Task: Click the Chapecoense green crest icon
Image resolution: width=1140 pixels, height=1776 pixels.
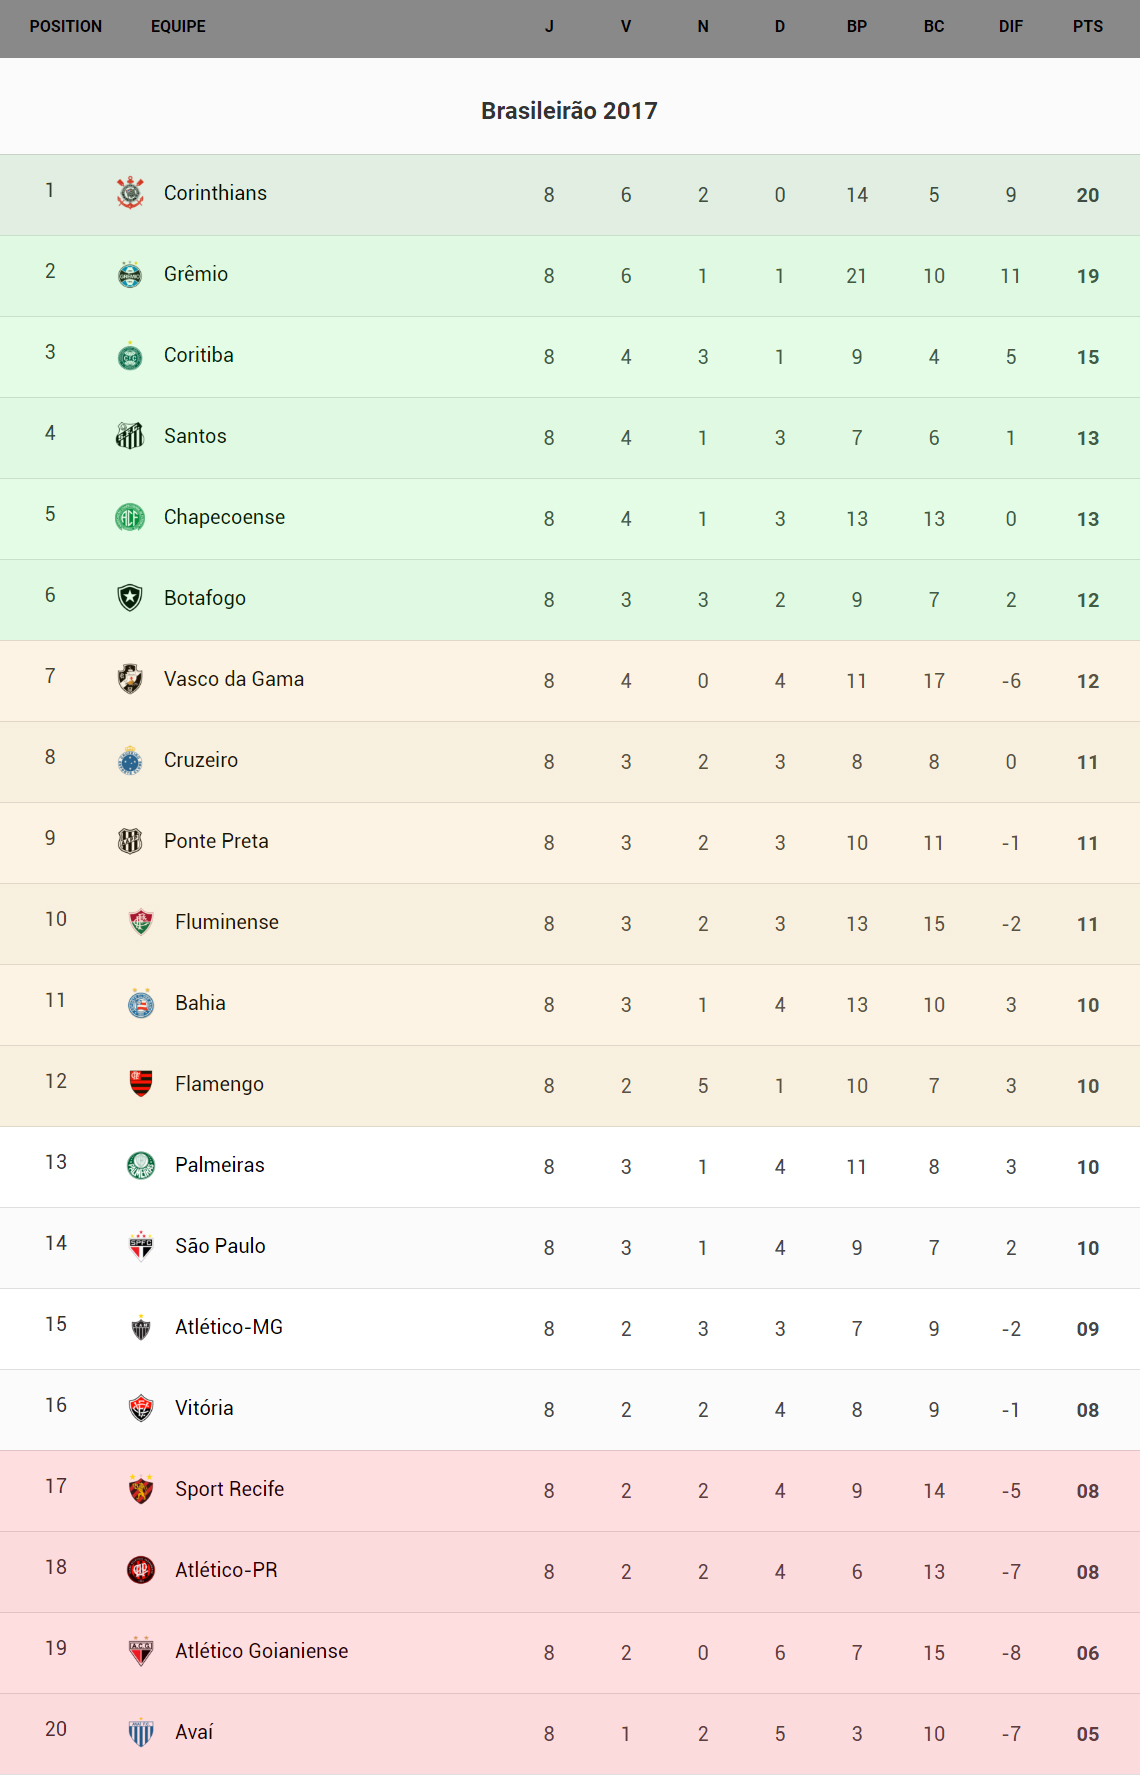Action: [x=130, y=517]
